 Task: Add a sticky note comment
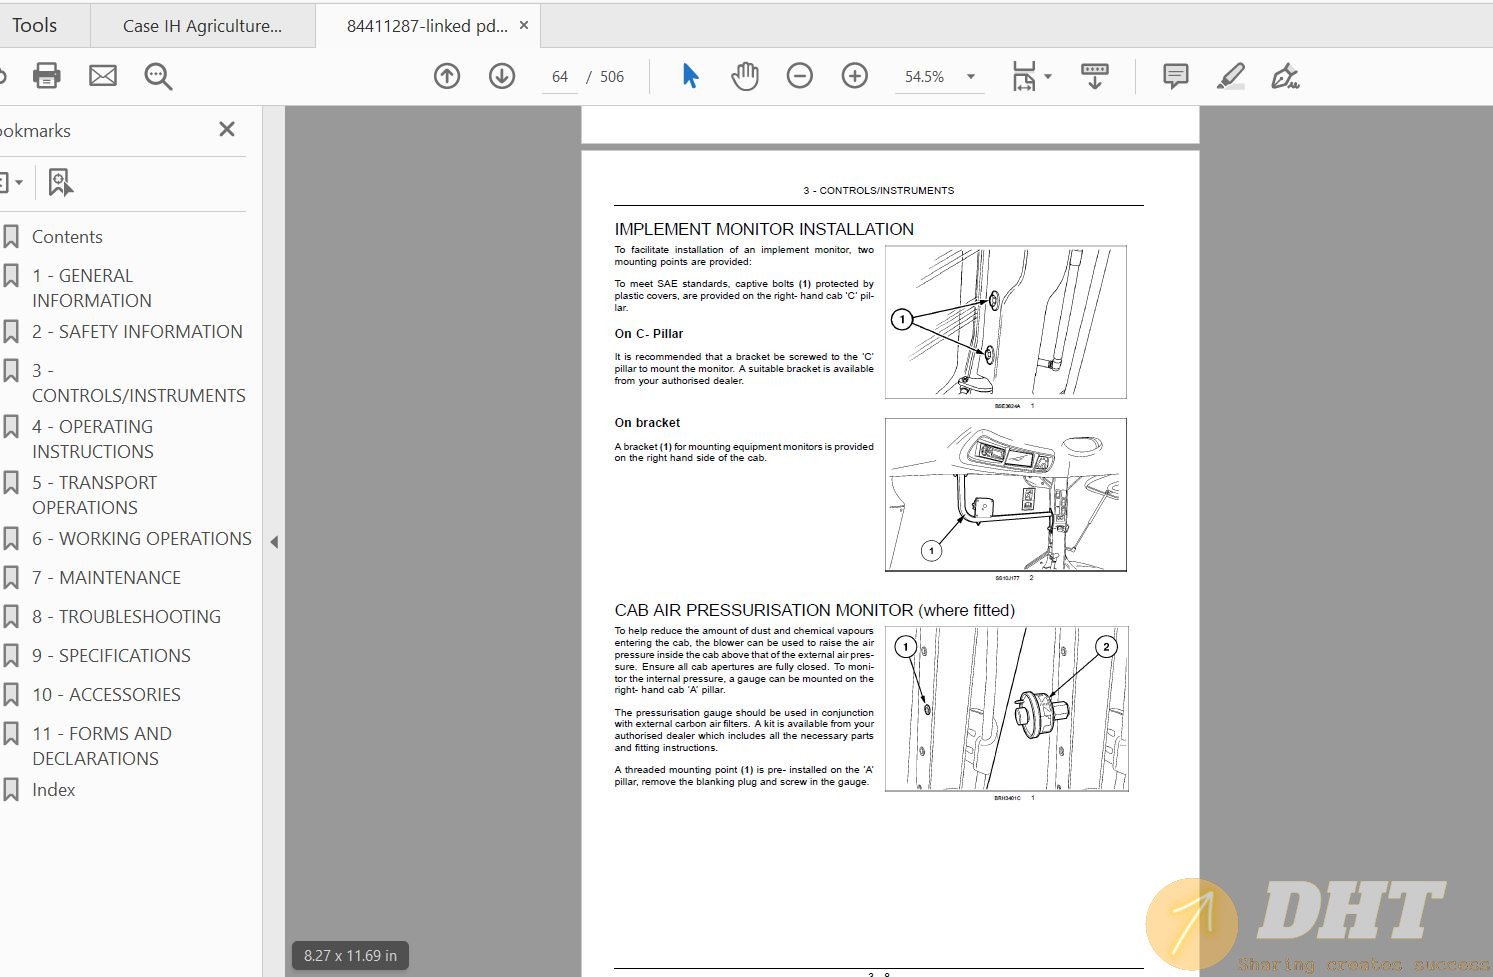pos(1176,76)
